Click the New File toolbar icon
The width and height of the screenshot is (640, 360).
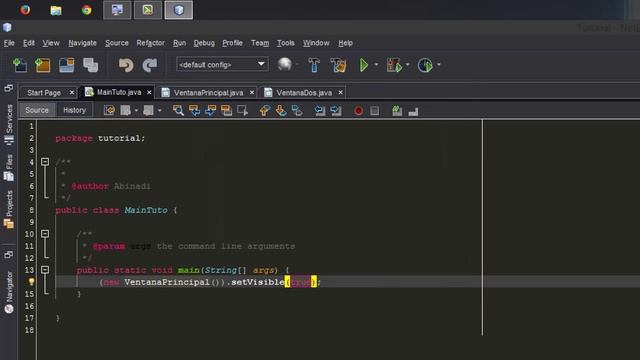click(20, 65)
